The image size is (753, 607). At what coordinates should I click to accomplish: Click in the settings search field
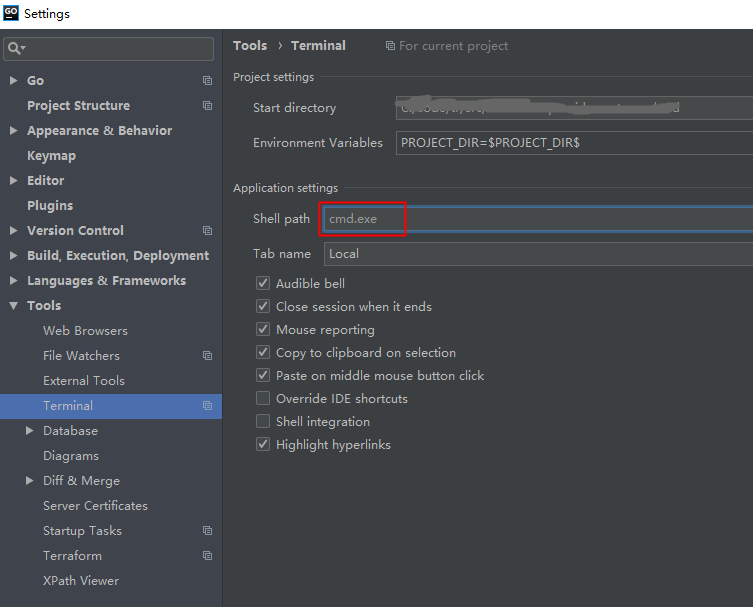point(109,49)
